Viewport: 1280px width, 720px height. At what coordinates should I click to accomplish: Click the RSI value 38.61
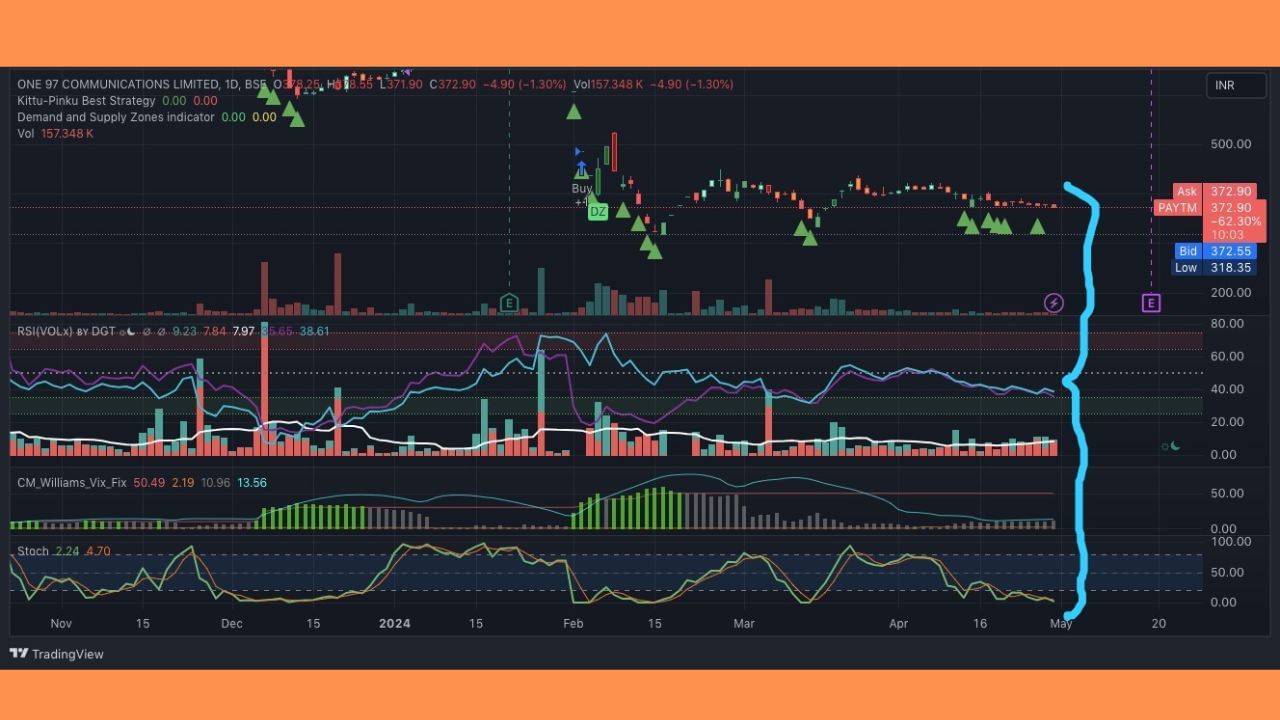(315, 331)
